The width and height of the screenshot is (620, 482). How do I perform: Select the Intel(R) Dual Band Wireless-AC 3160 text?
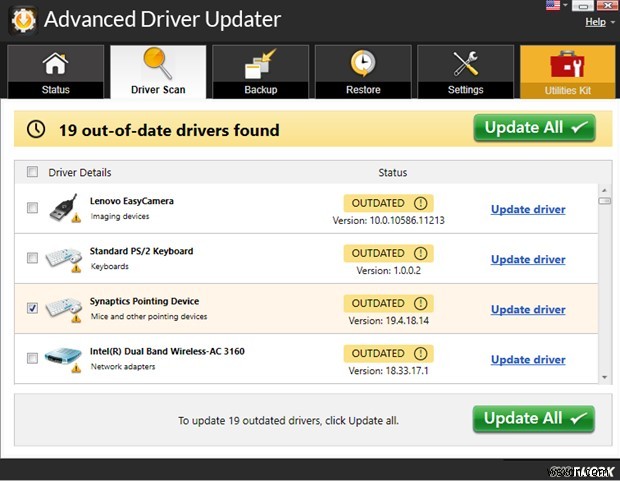click(167, 351)
